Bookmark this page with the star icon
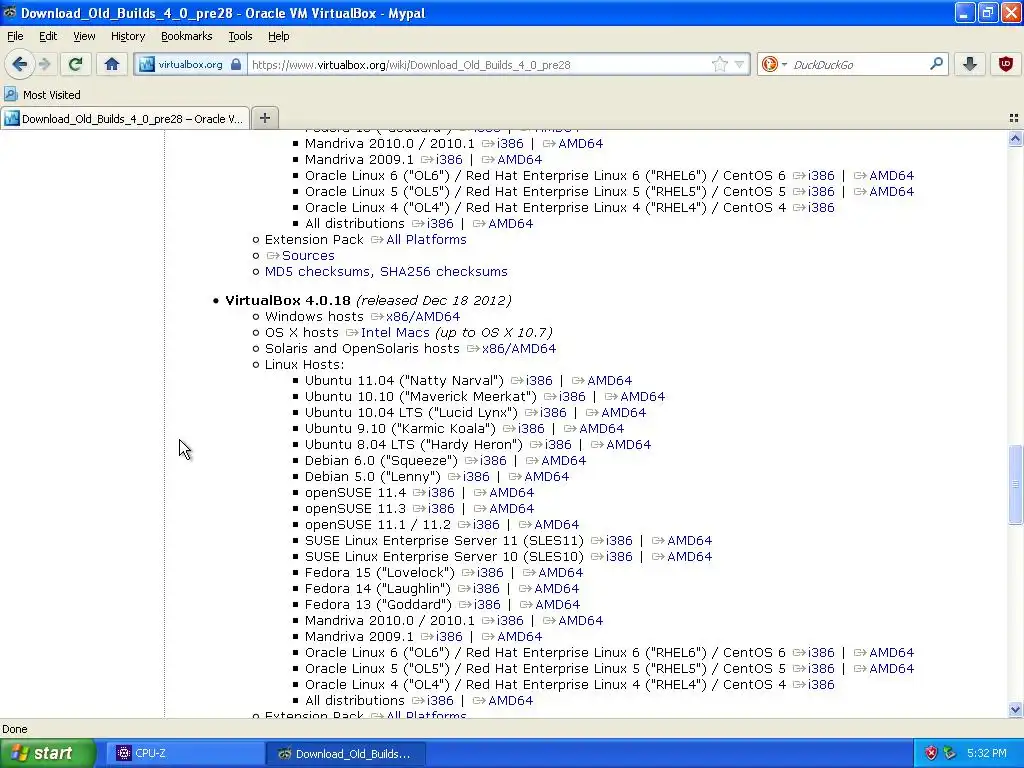This screenshot has height=768, width=1024. coord(720,65)
